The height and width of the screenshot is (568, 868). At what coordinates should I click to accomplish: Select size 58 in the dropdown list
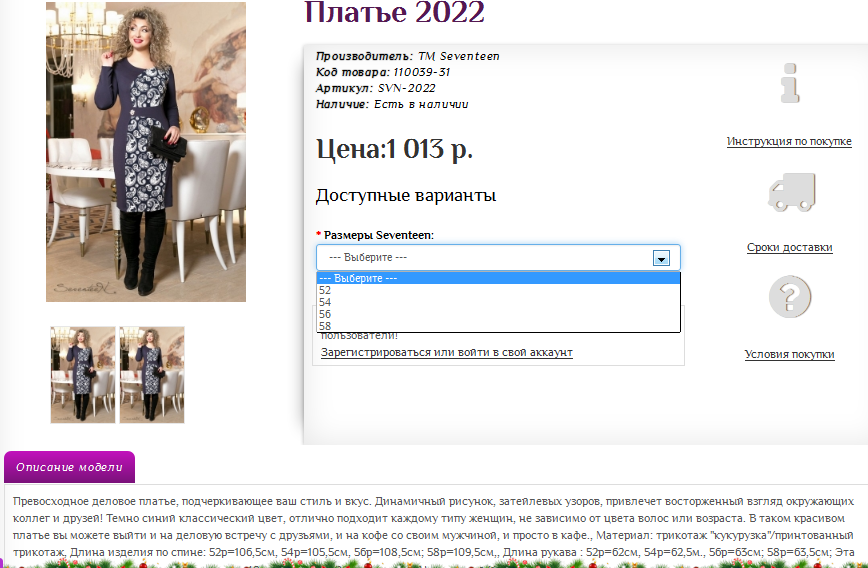pos(498,326)
